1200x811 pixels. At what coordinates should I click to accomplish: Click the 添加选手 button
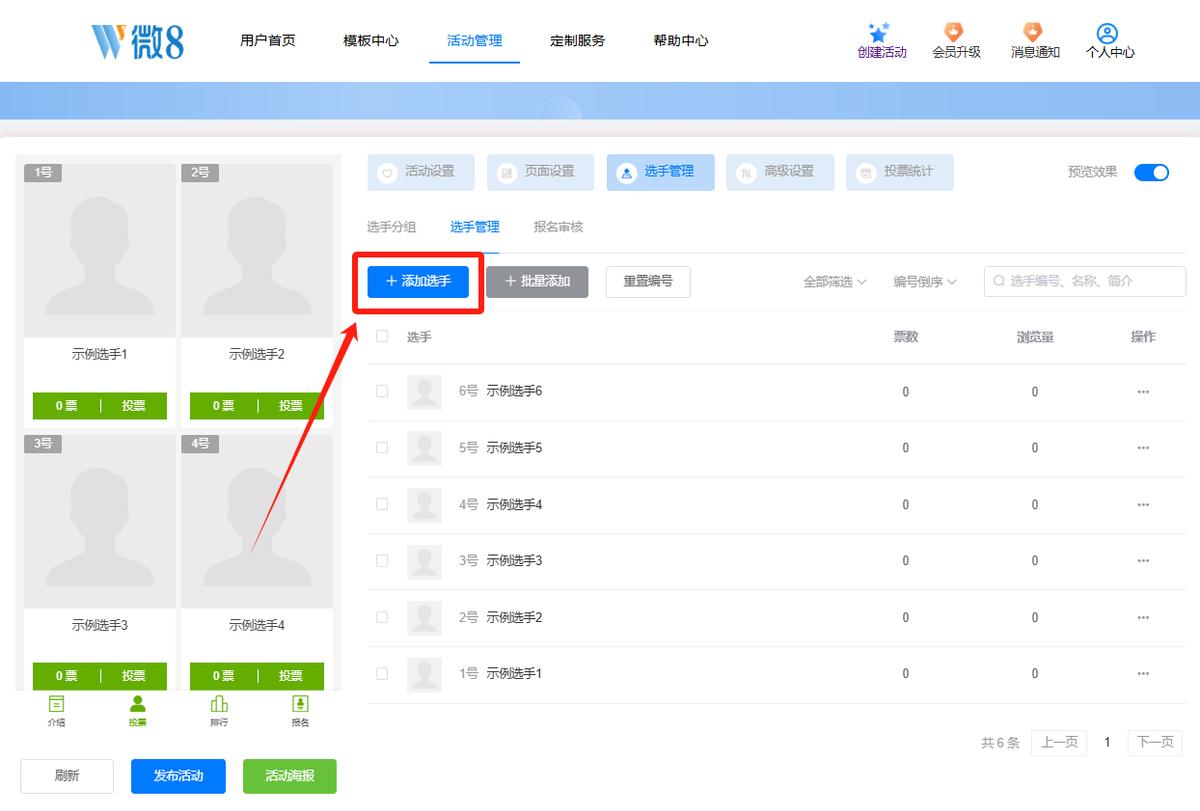coord(418,282)
